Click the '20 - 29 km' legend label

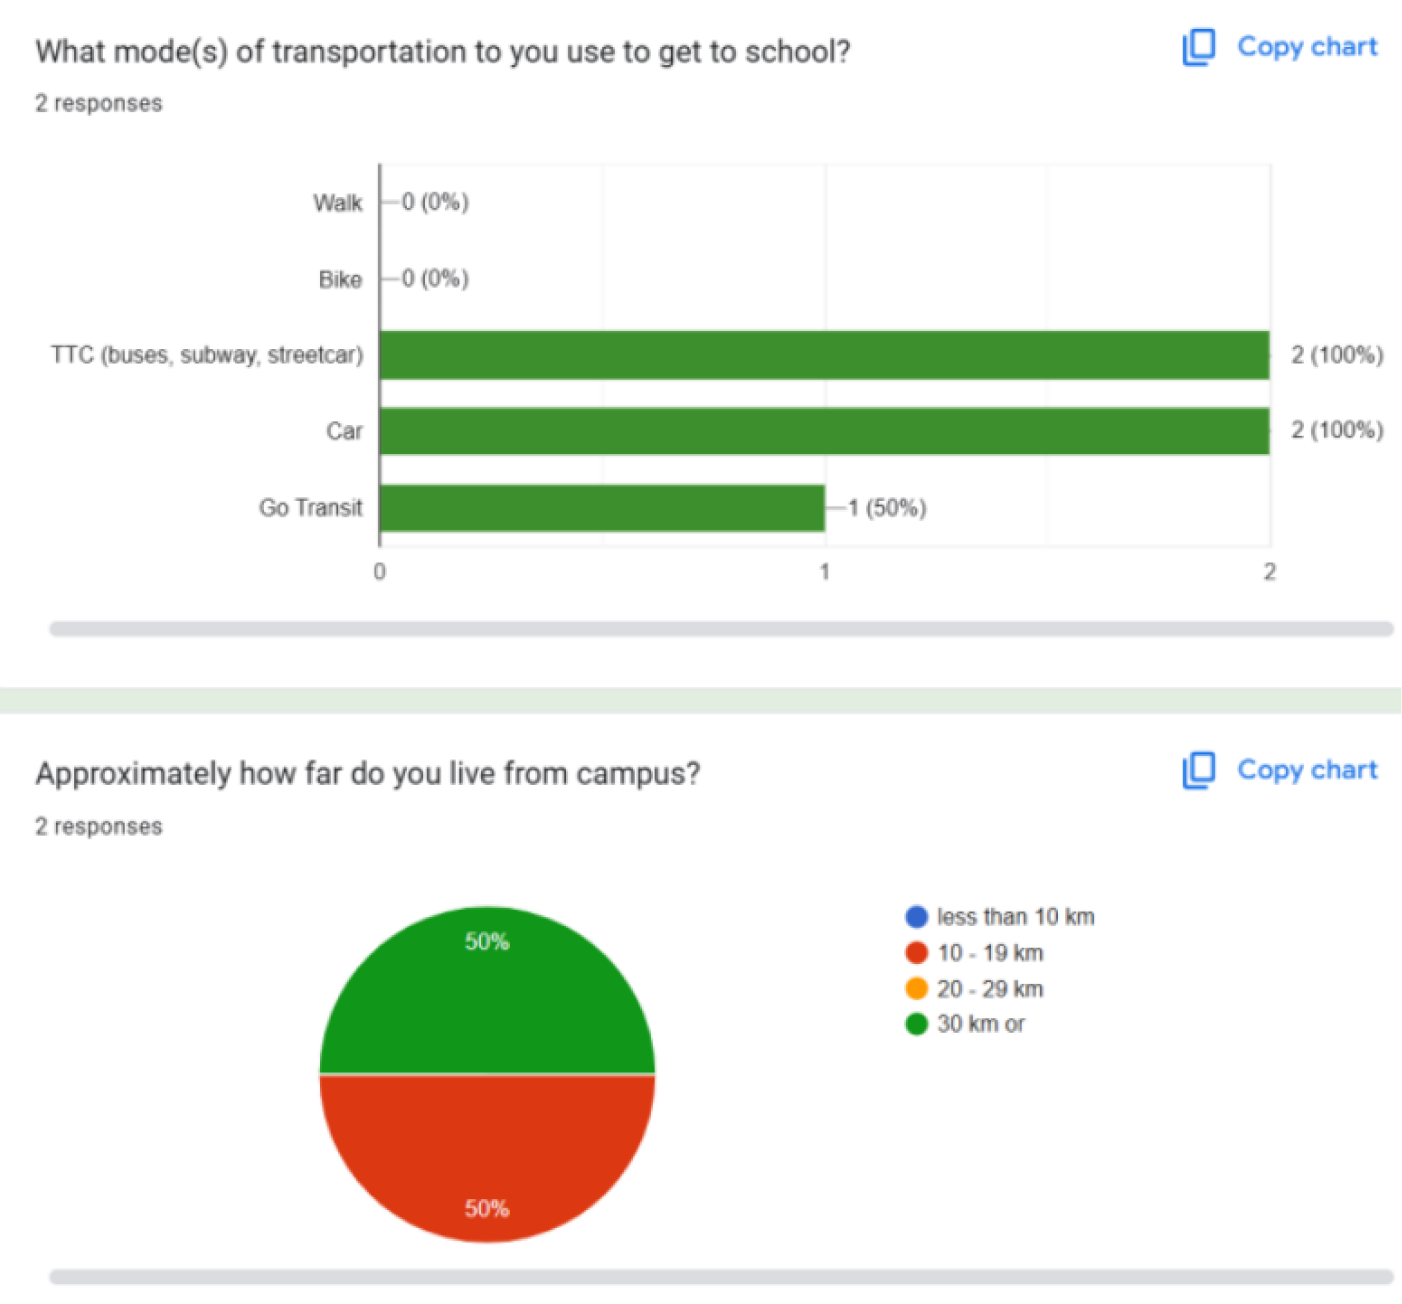tap(990, 989)
